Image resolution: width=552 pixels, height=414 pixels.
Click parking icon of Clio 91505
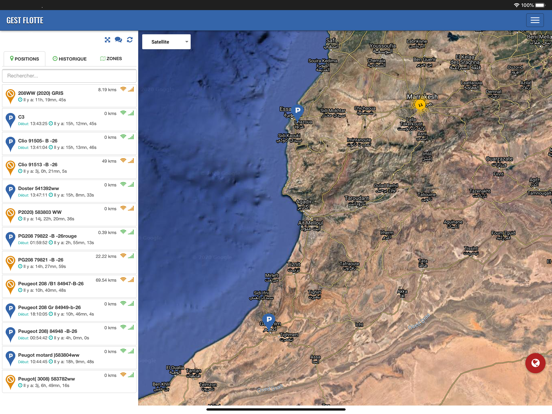(x=11, y=144)
